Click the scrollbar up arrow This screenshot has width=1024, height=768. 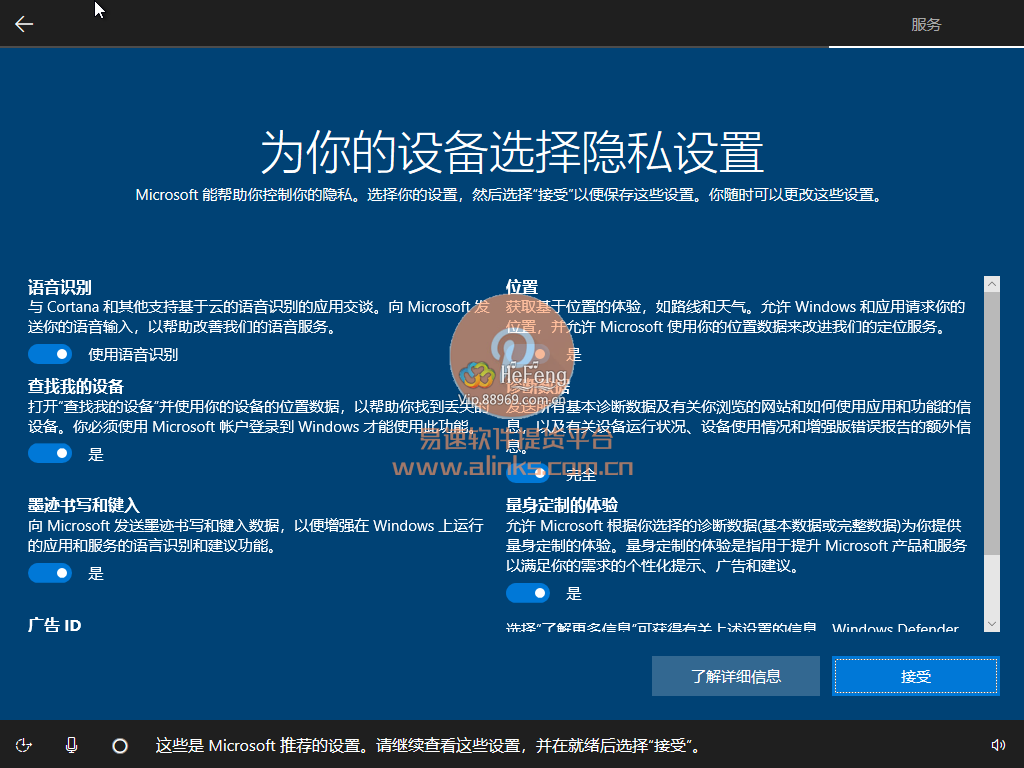tap(992, 283)
